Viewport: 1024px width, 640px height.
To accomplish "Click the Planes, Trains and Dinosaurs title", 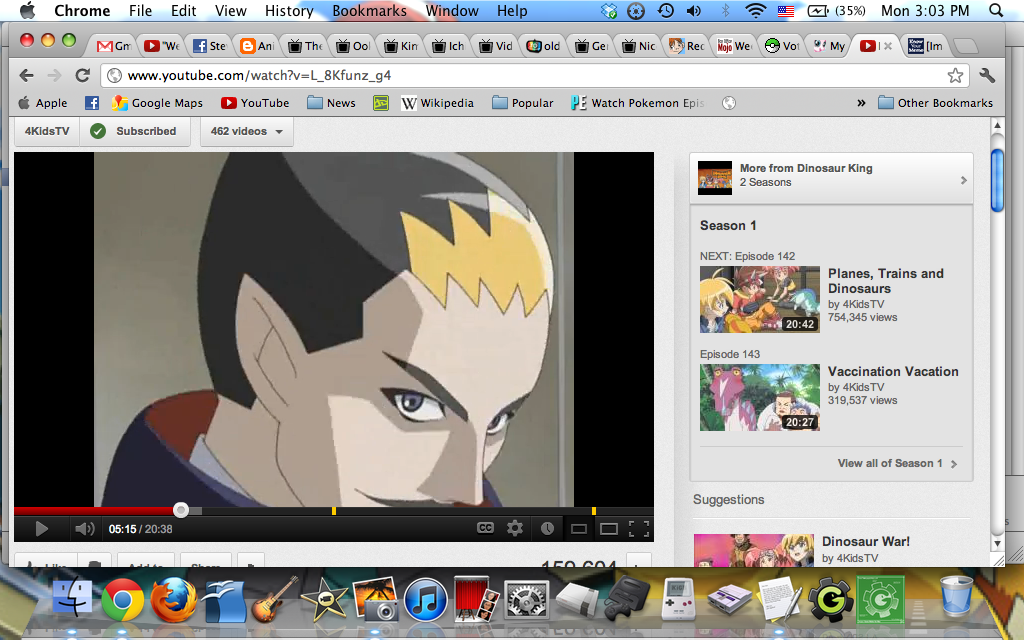I will (886, 281).
